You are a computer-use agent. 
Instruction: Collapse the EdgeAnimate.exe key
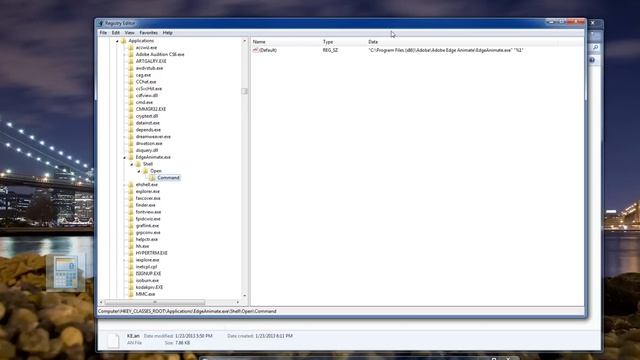pos(124,158)
